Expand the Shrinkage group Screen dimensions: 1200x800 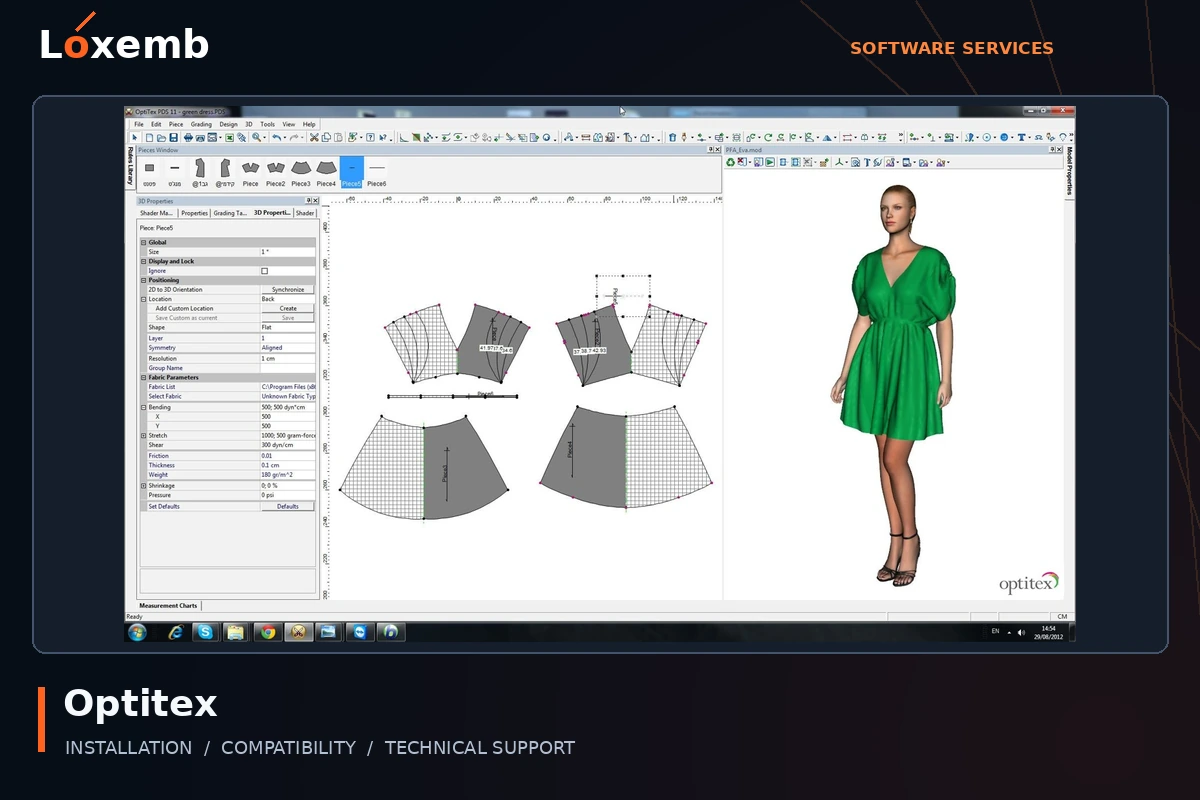point(143,485)
